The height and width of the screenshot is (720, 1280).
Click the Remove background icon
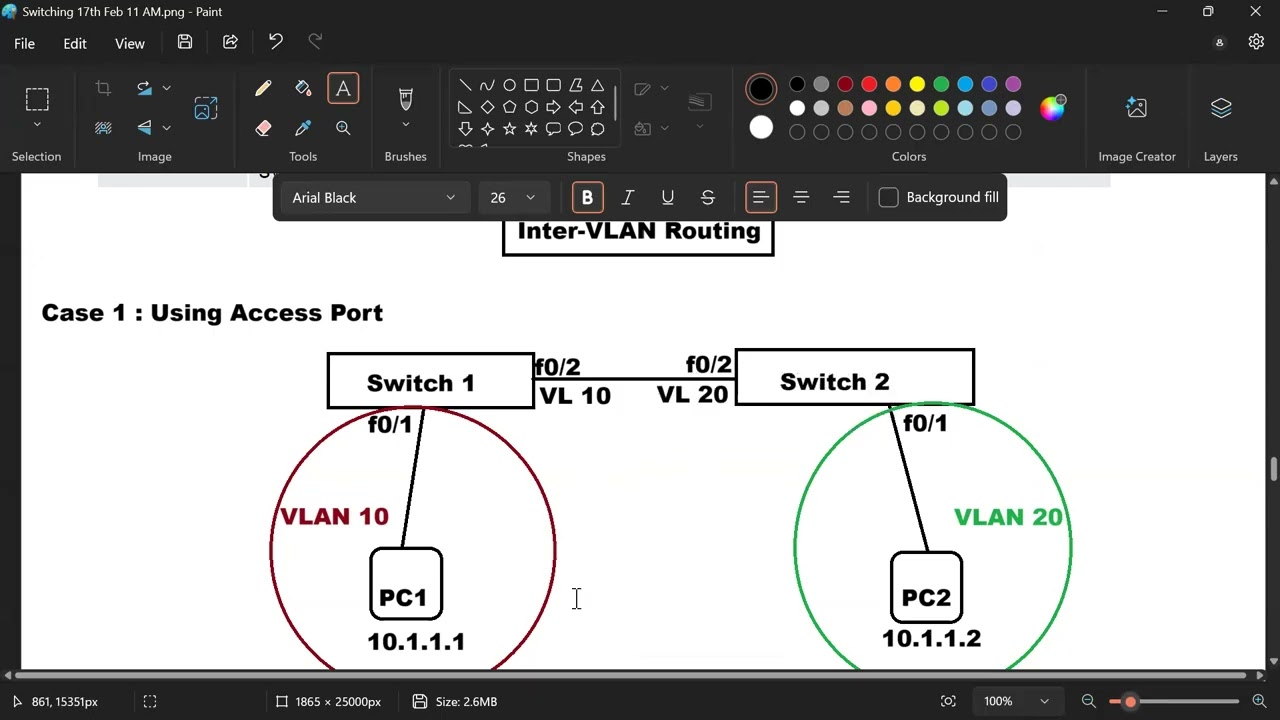pyautogui.click(x=103, y=127)
